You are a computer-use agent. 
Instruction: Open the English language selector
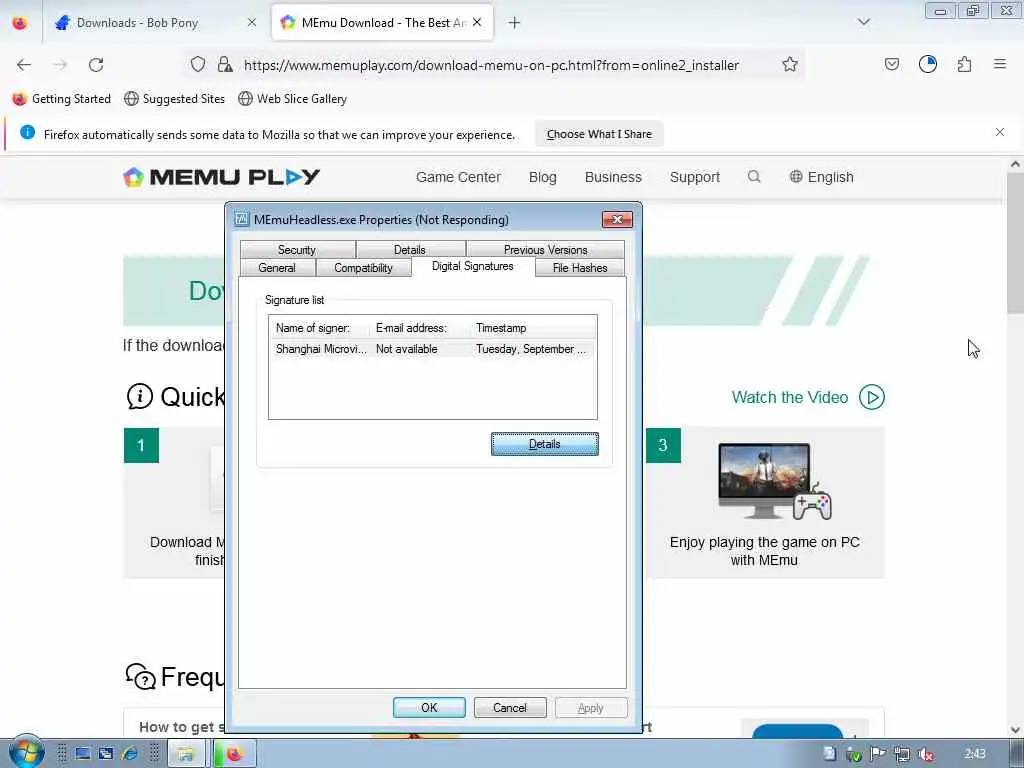(x=822, y=177)
